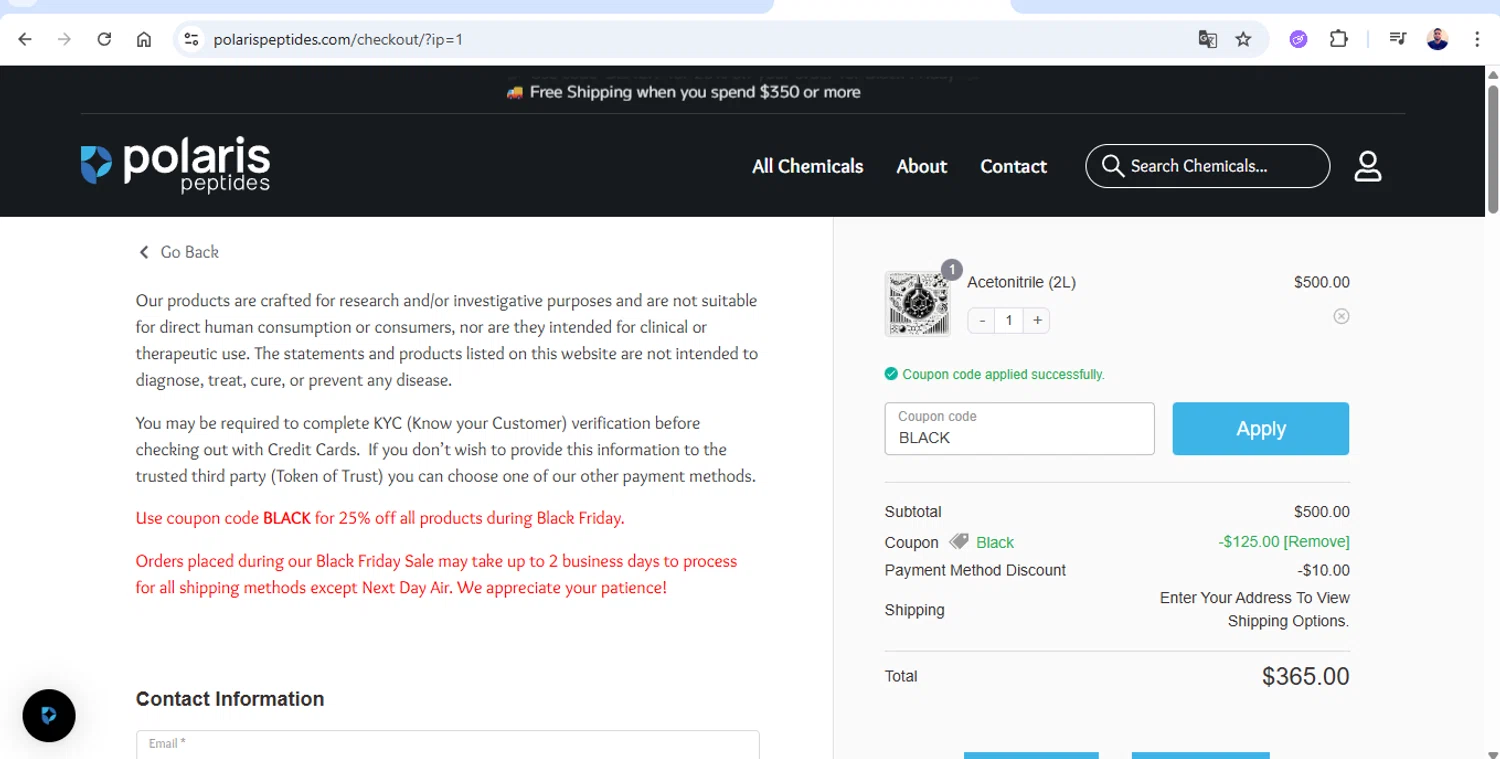Image resolution: width=1500 pixels, height=759 pixels.
Task: Click the -$10.00 discount amount
Action: [1323, 570]
